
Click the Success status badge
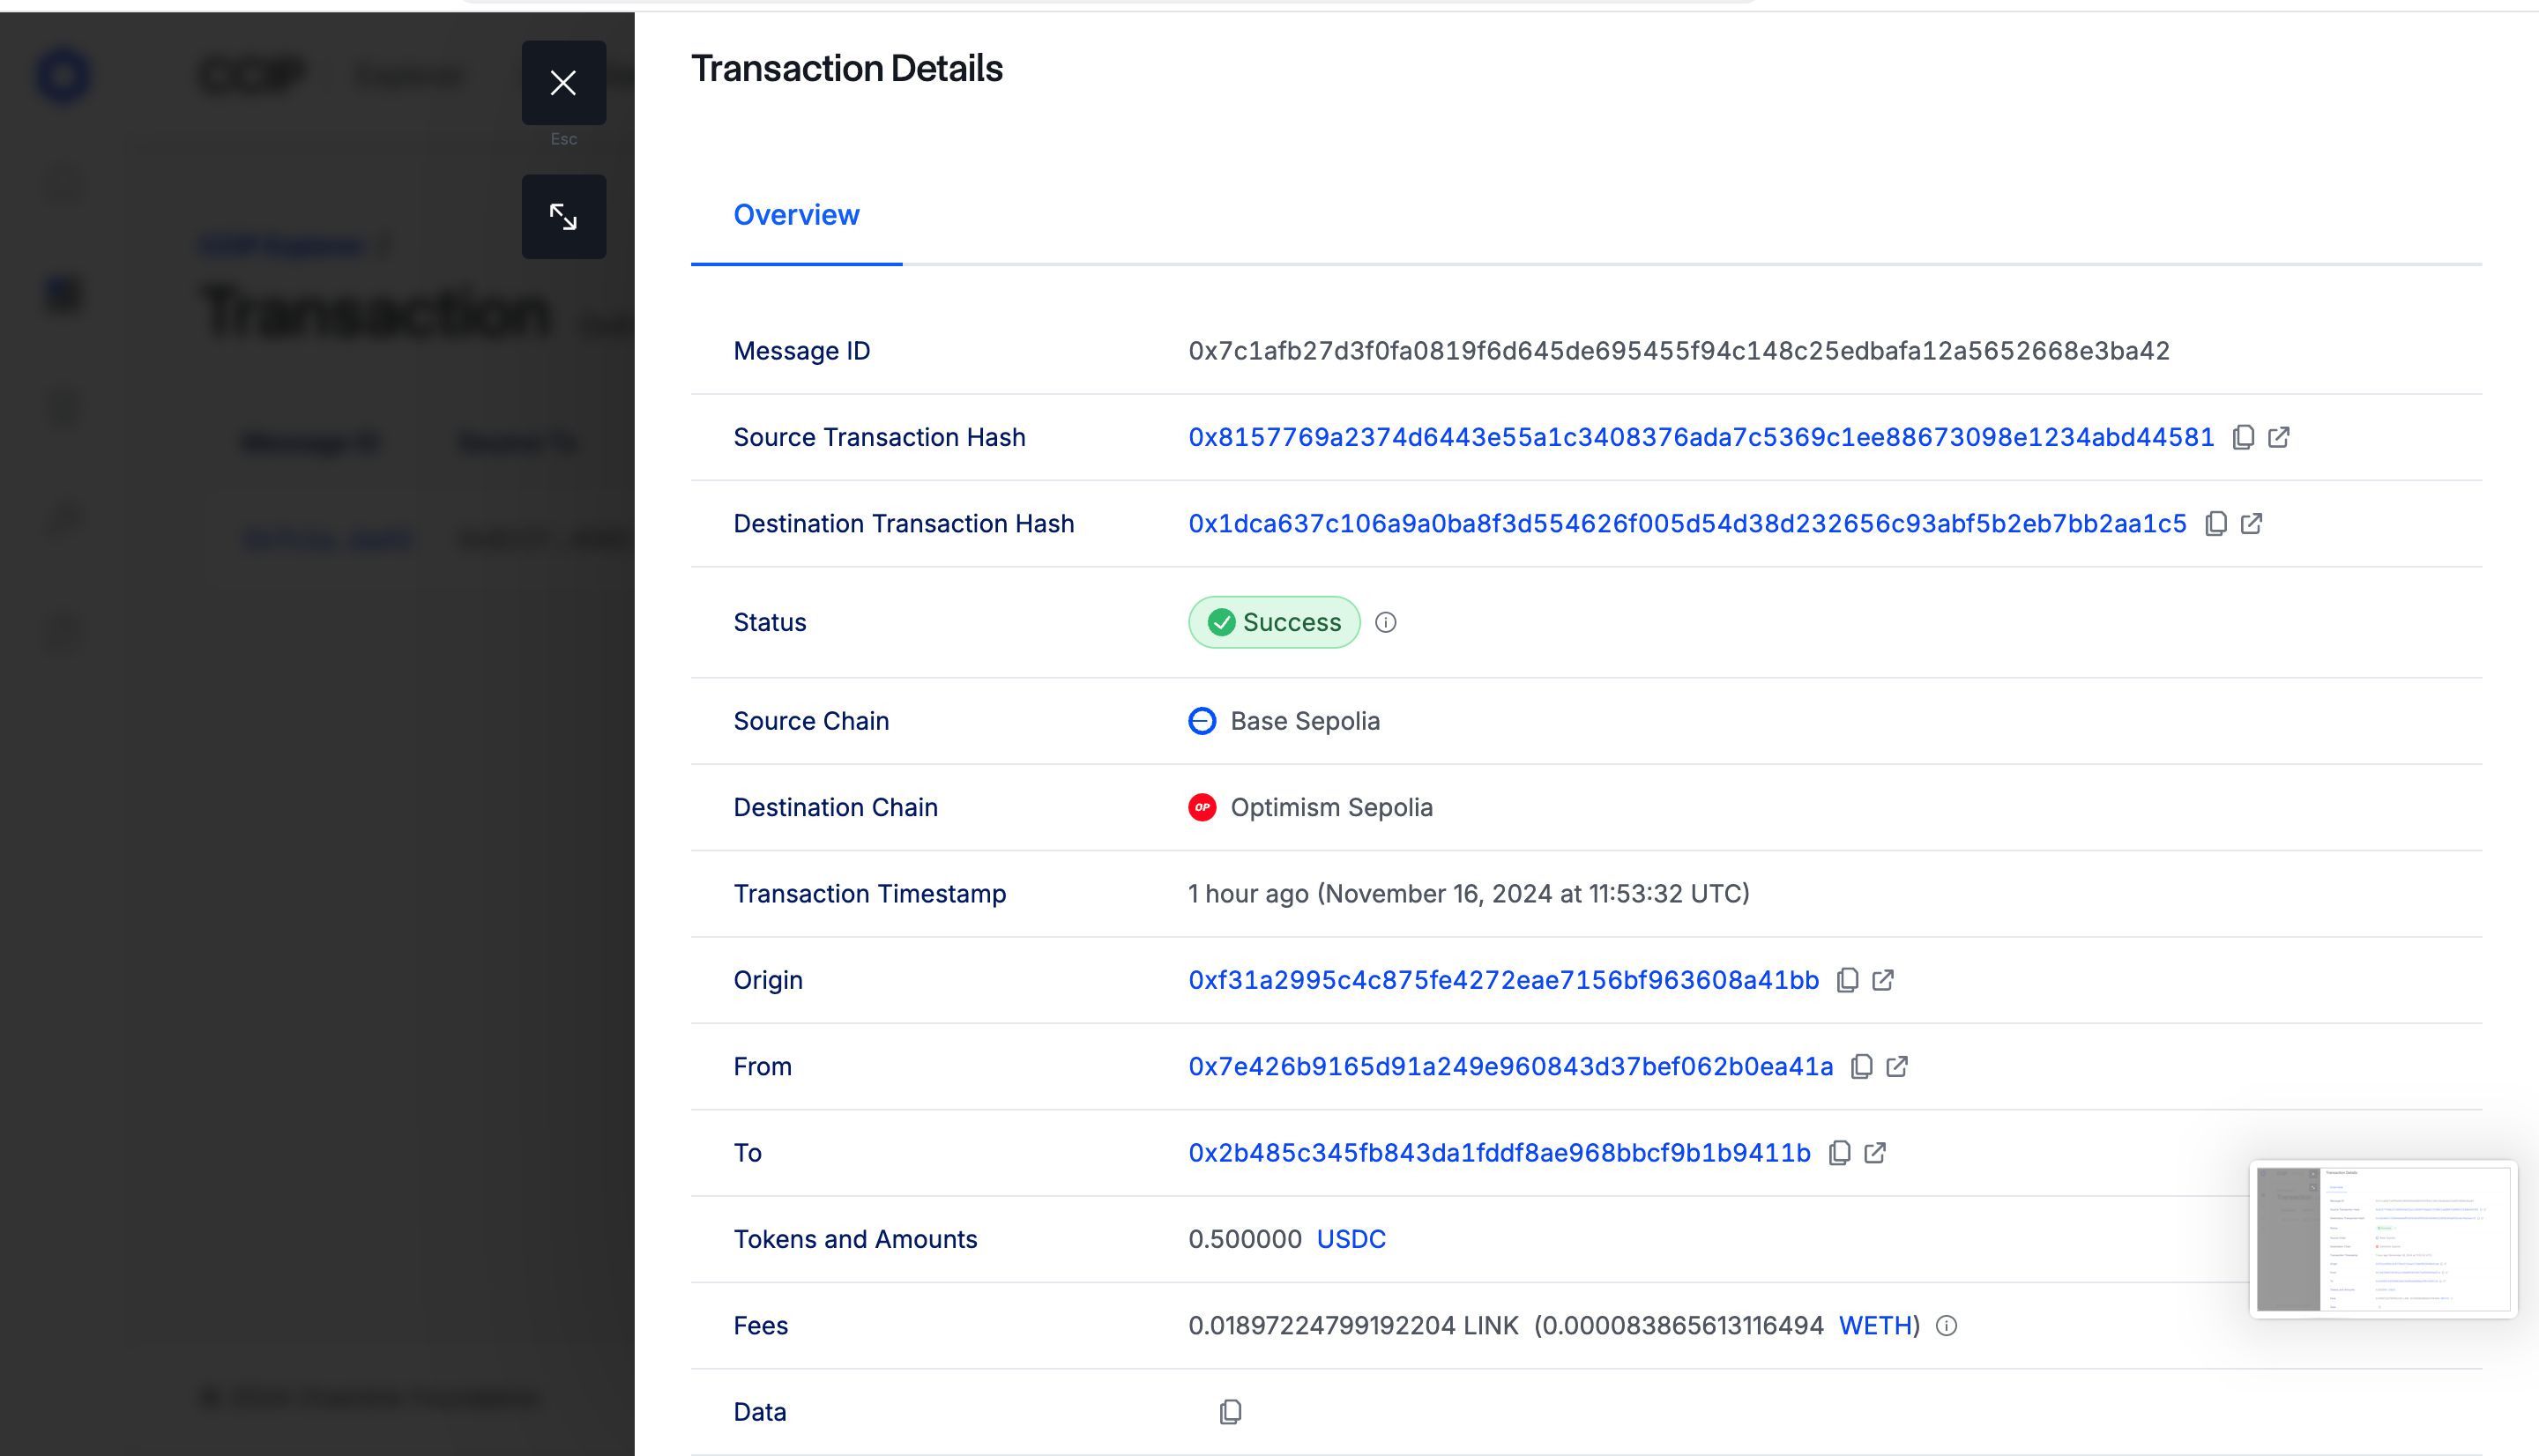[x=1274, y=622]
